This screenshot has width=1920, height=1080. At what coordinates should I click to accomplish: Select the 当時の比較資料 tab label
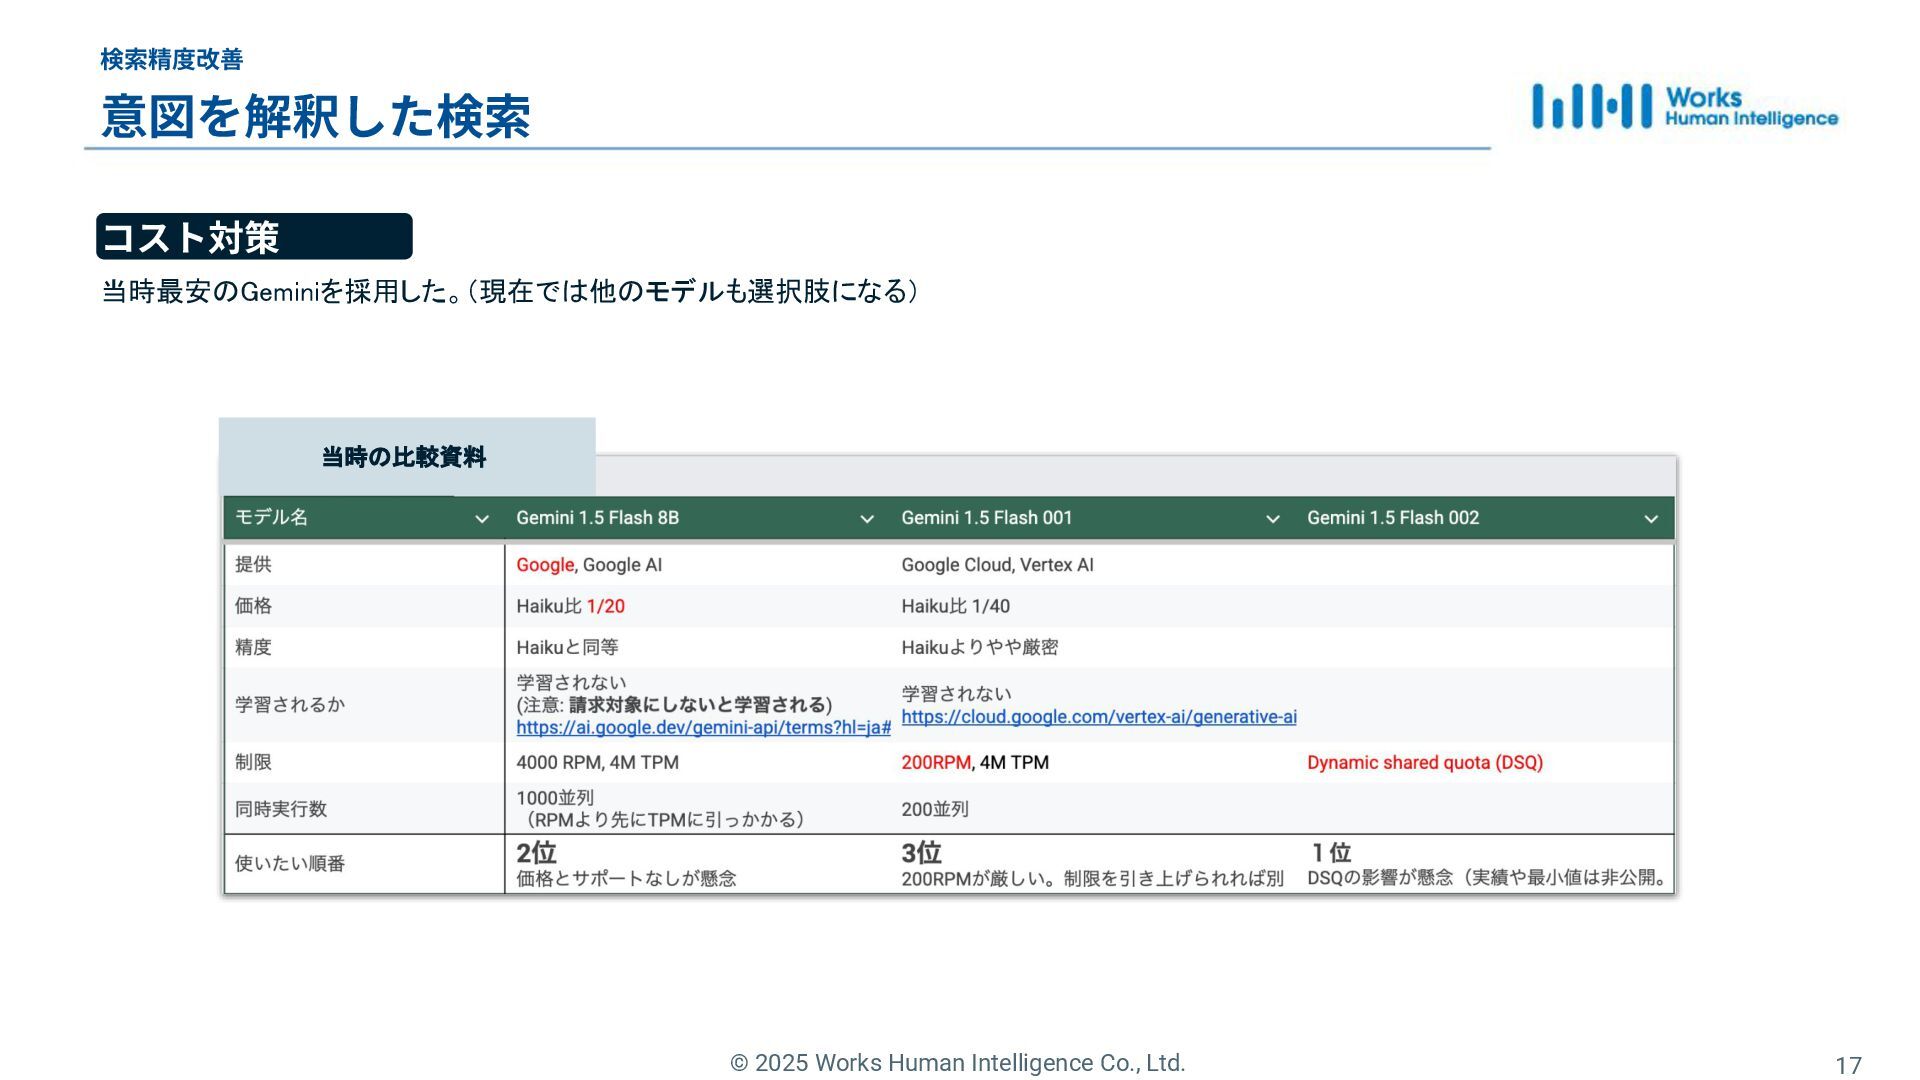point(404,457)
